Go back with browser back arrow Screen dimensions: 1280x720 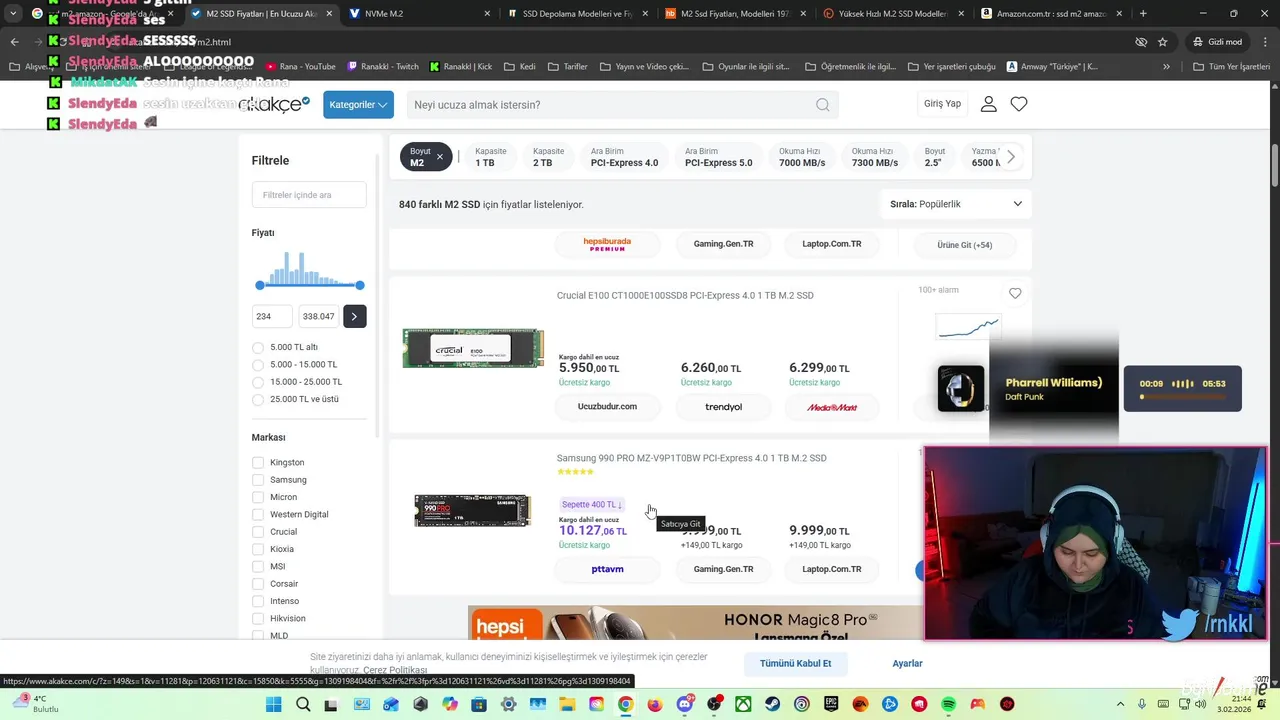14,42
